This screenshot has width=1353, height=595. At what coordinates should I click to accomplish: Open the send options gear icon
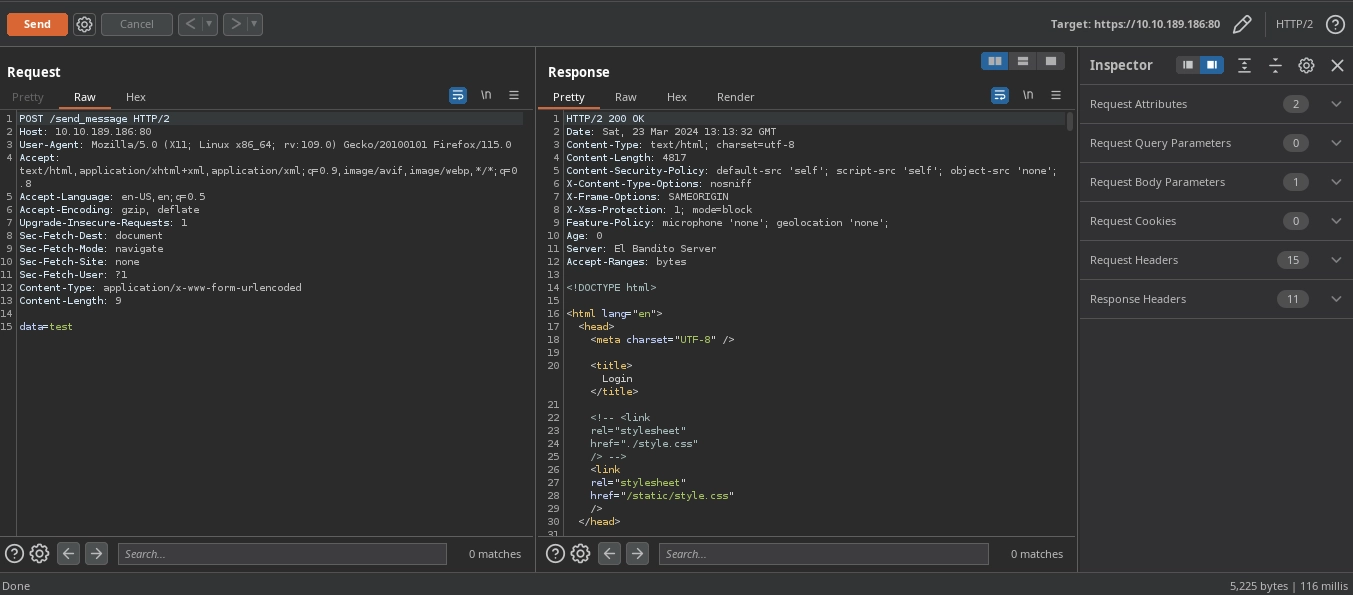click(85, 24)
